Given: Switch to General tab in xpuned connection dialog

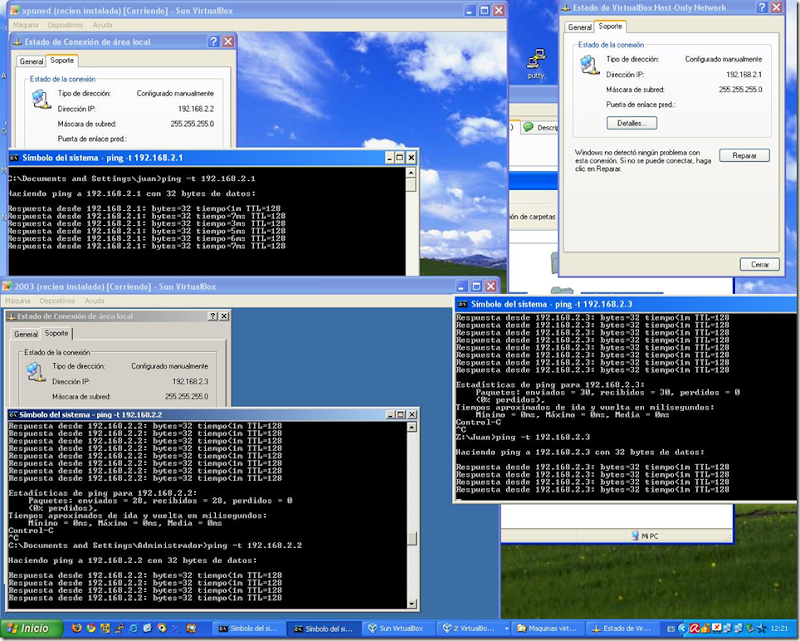Looking at the screenshot, I should click(x=31, y=61).
